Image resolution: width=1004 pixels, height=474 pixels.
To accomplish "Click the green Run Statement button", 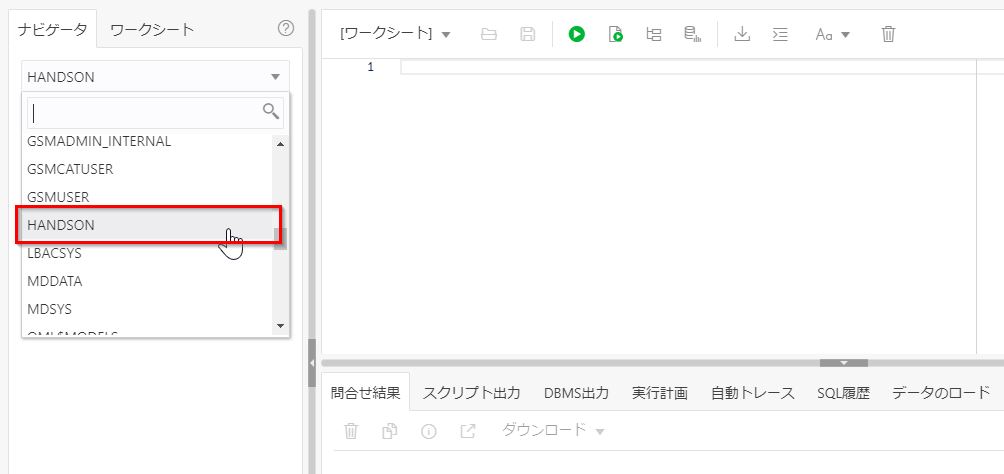I will (577, 34).
